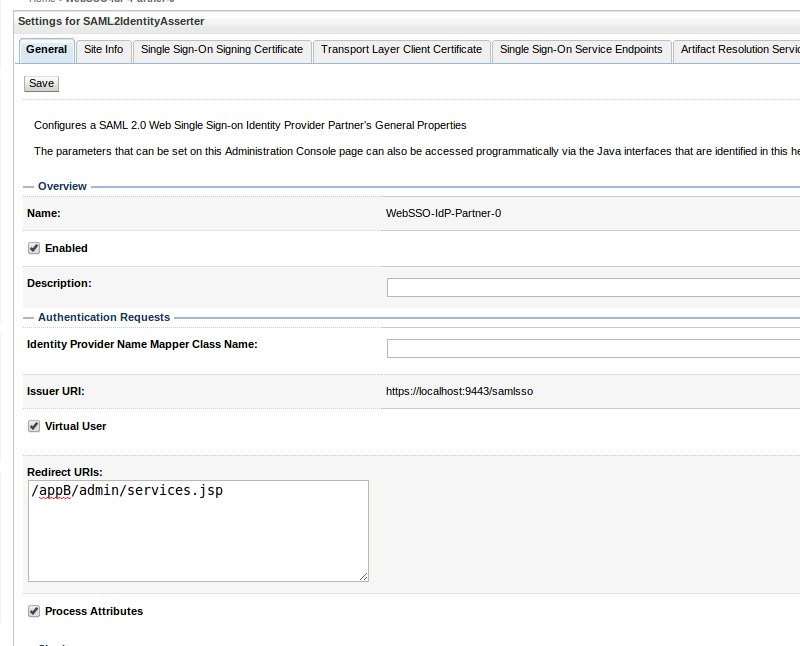The width and height of the screenshot is (800, 646).
Task: Click the textarea resize handle corner
Action: pyautogui.click(x=364, y=576)
